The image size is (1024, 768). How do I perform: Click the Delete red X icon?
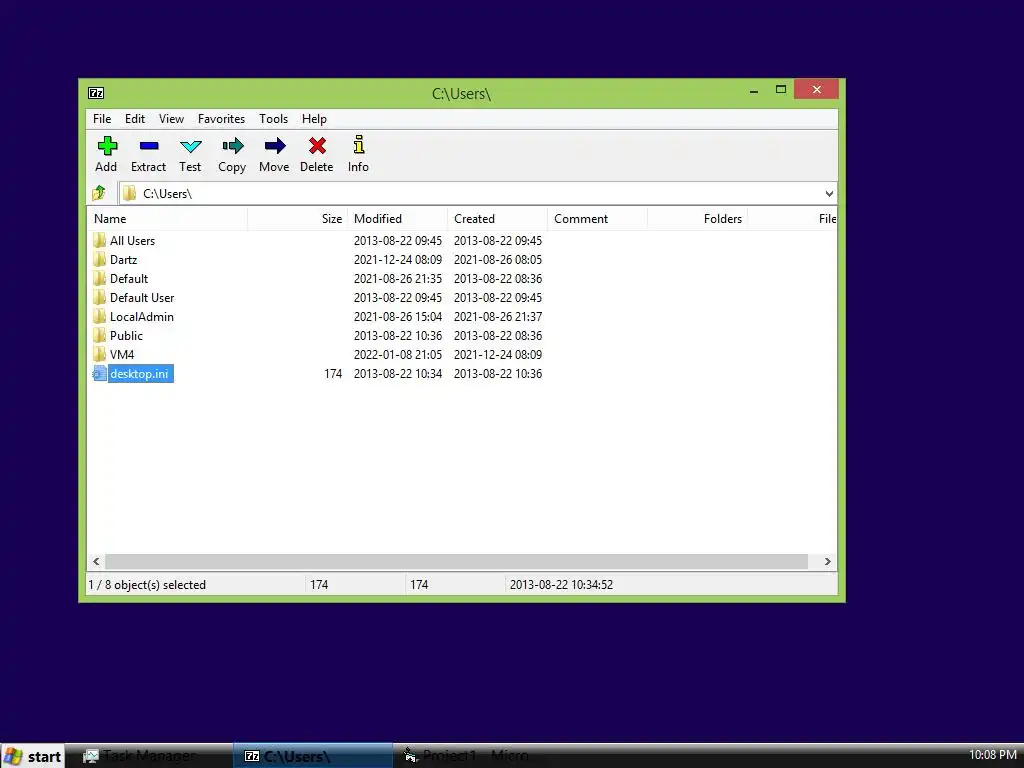[x=317, y=146]
